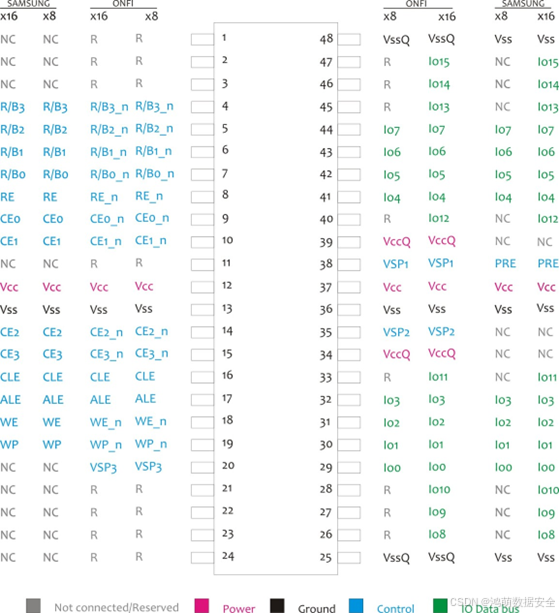Select 'Vcc' on pin 12 in Samsung x16 column

coord(9,287)
